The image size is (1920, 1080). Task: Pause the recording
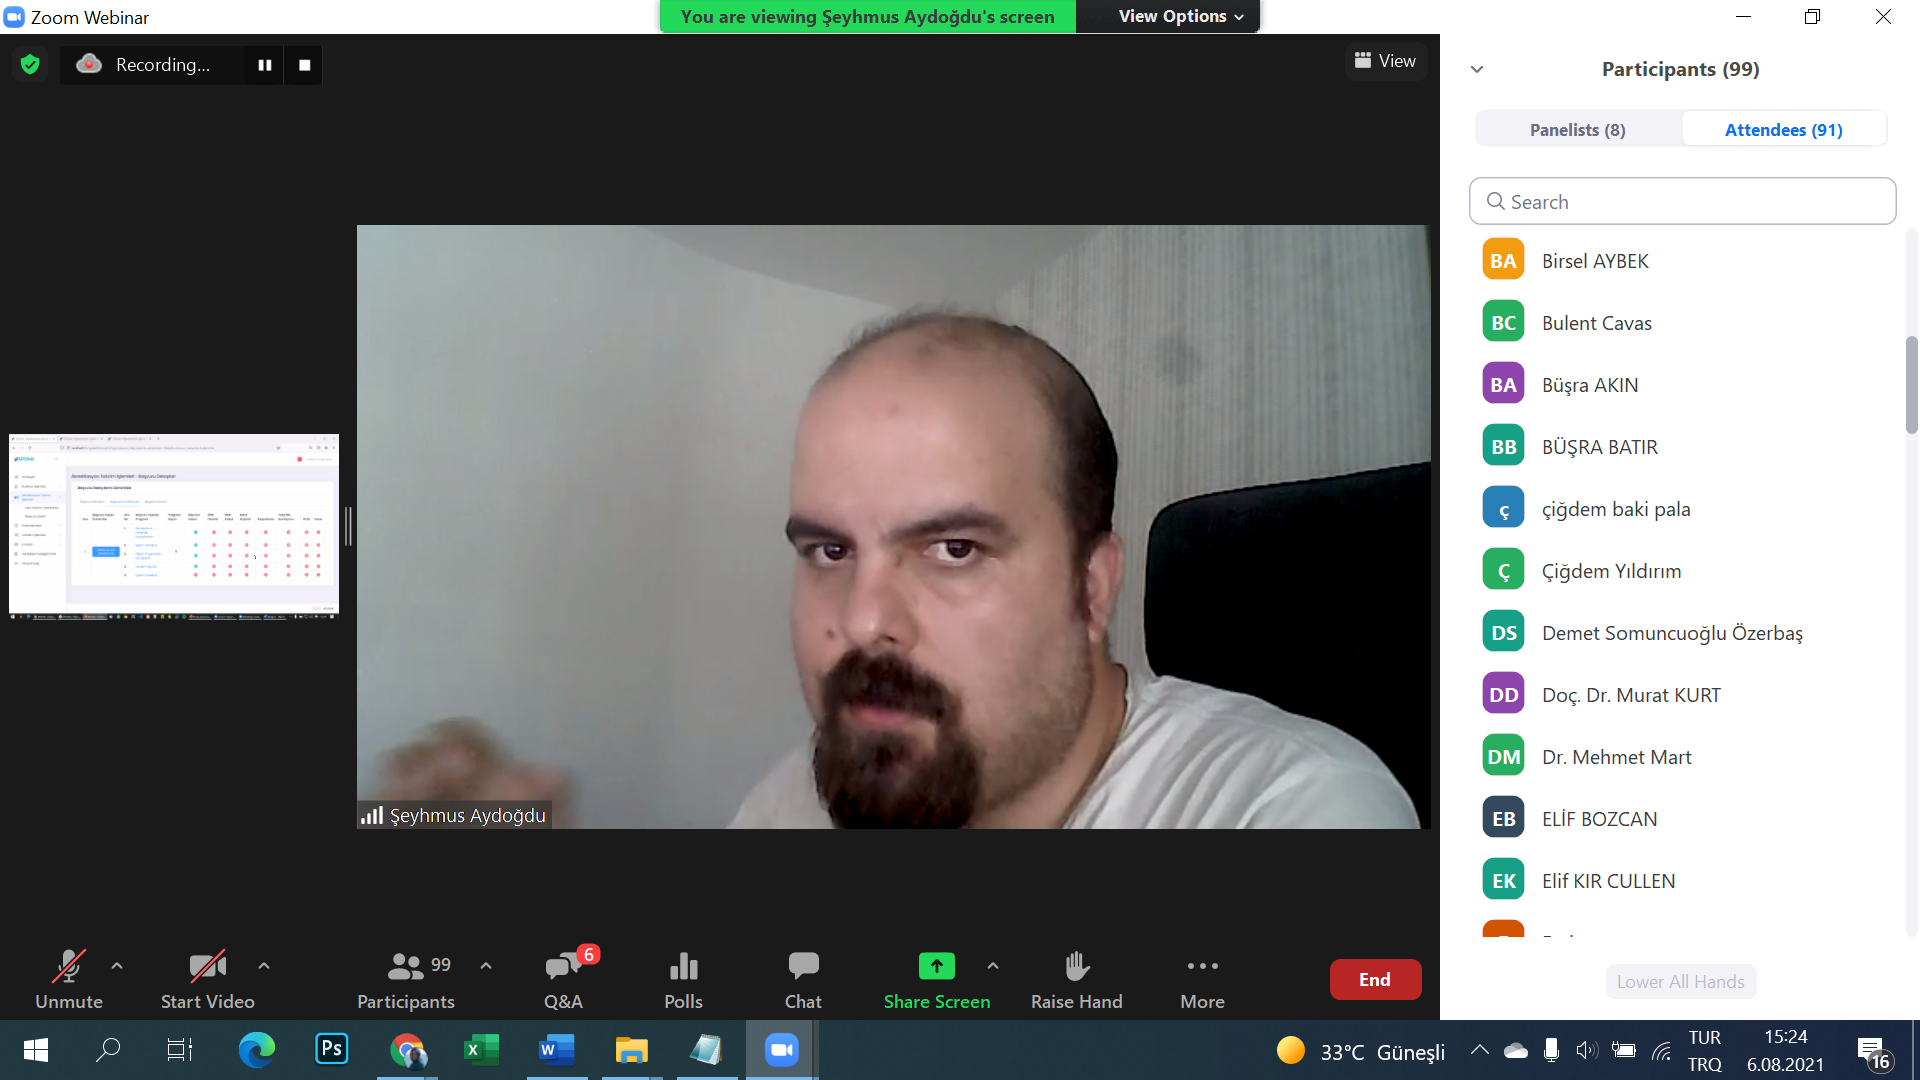pyautogui.click(x=265, y=65)
